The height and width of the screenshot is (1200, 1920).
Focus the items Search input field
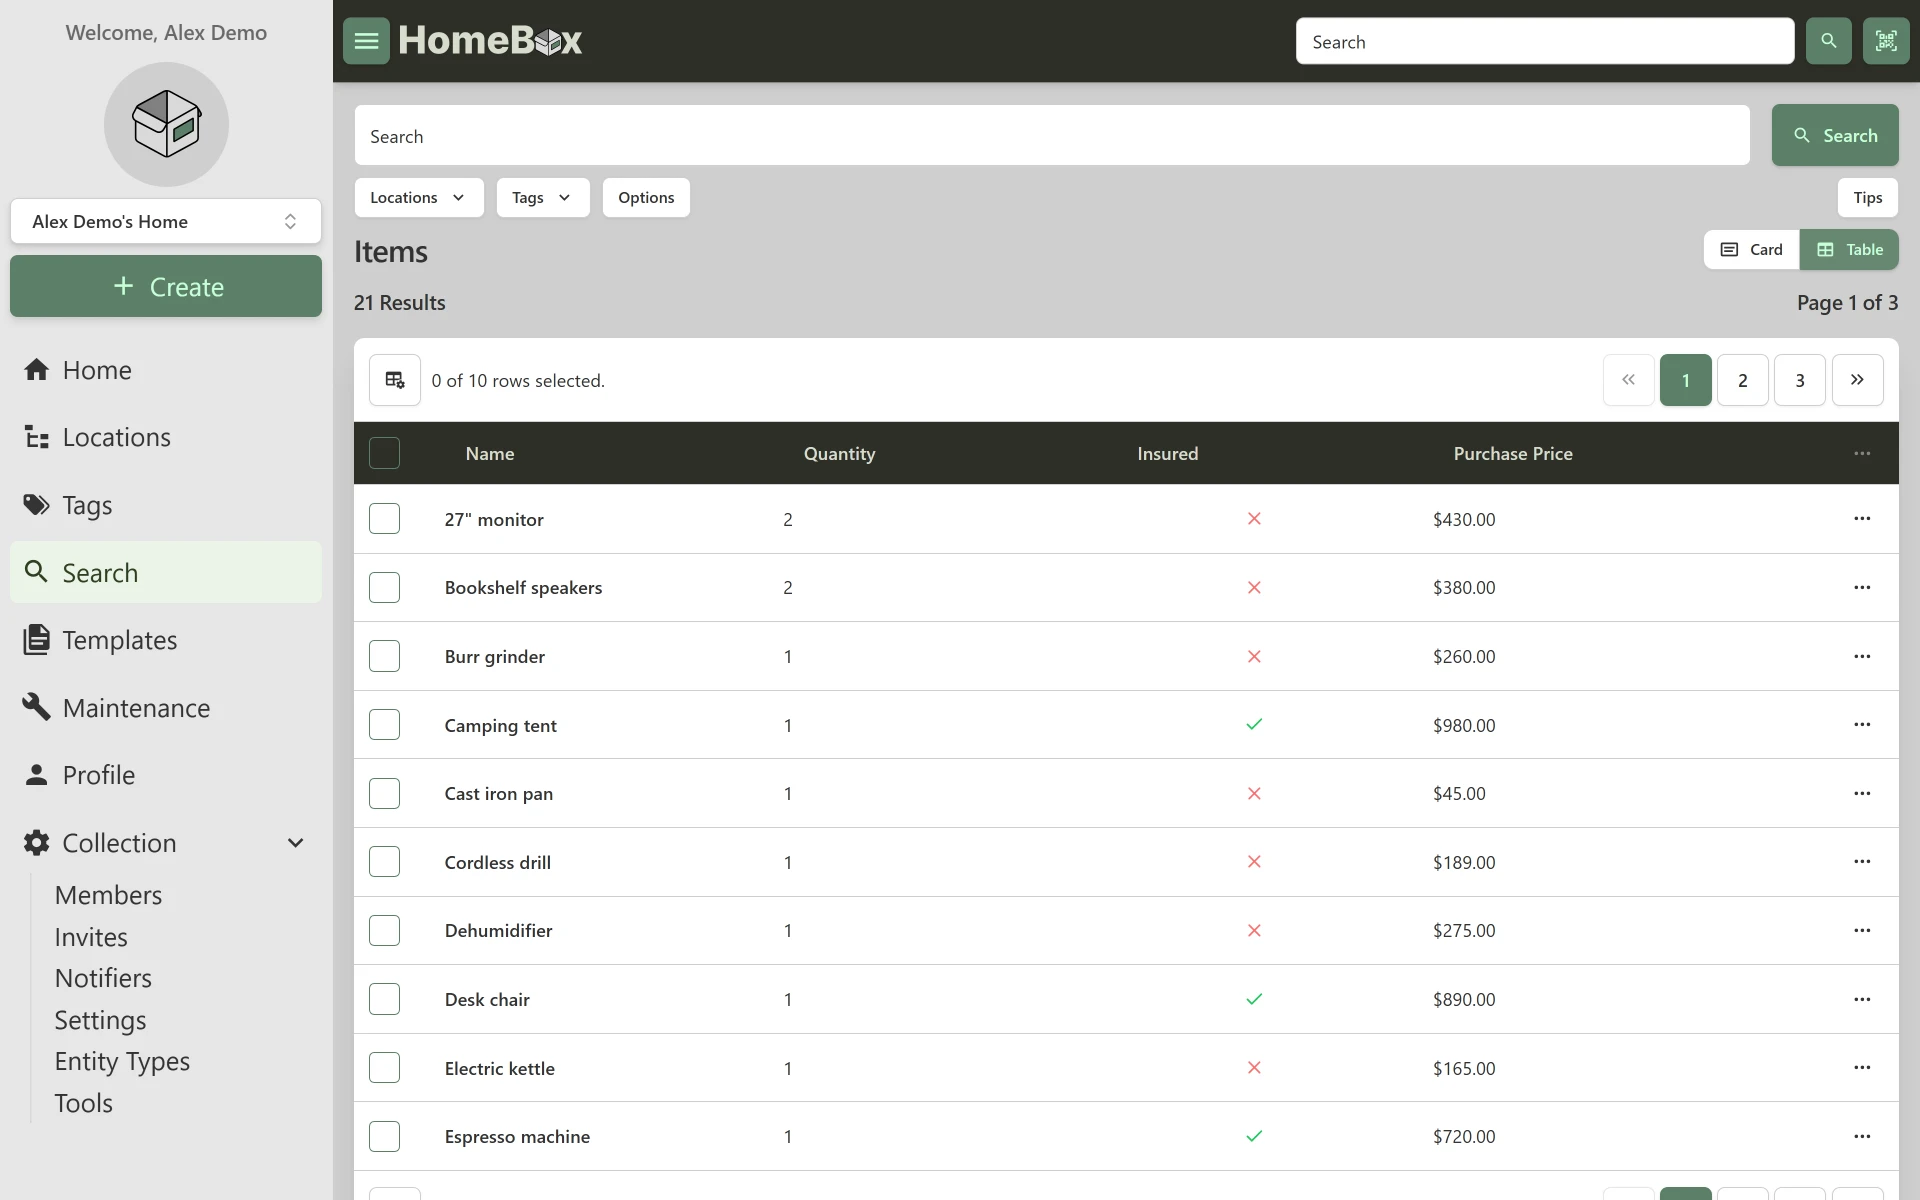(1052, 135)
